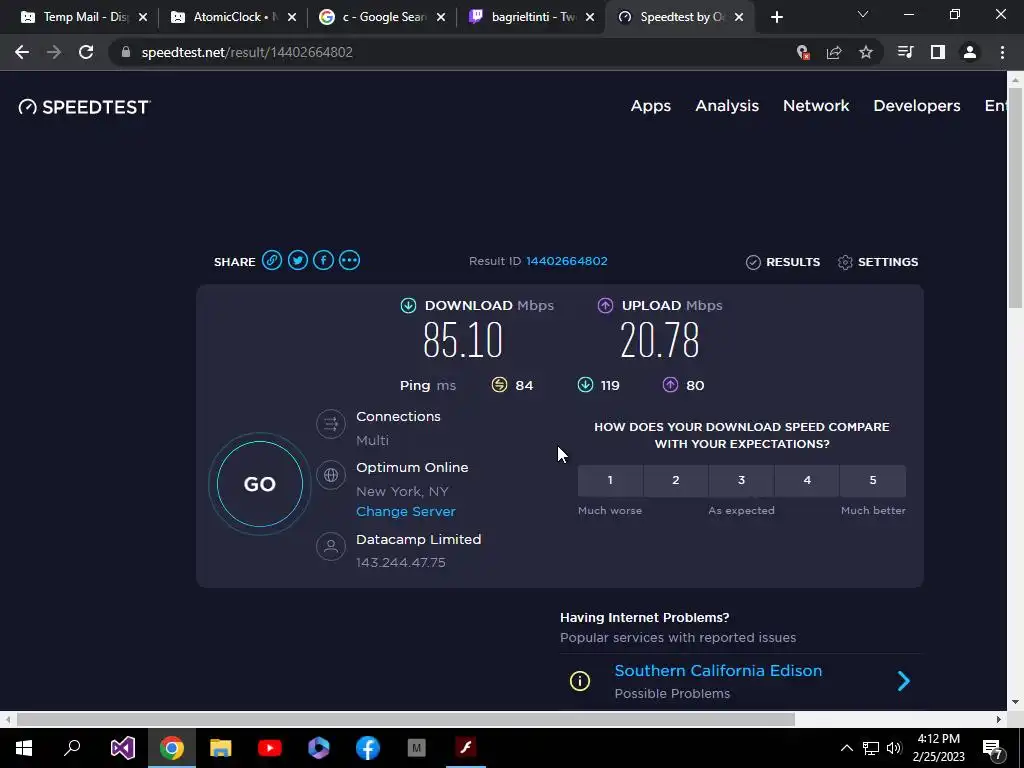
Task: Bookmark this page with the star icon
Action: point(865,52)
